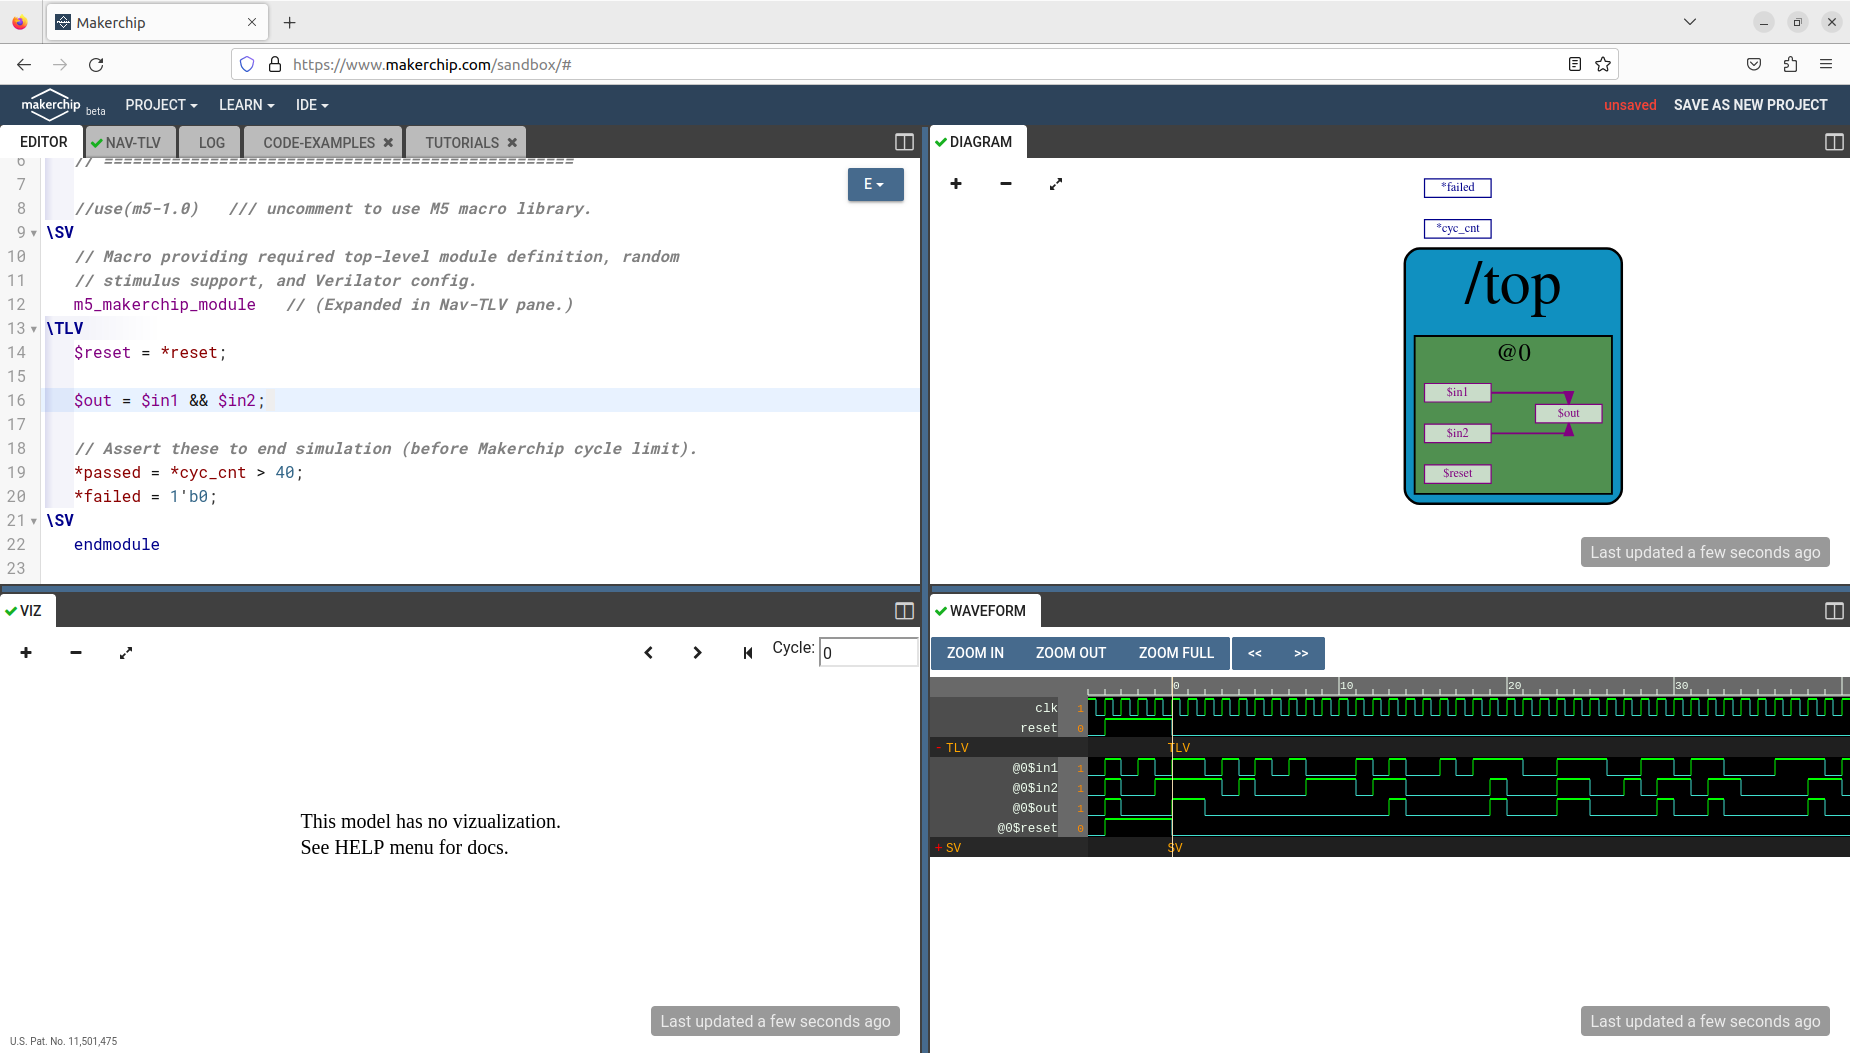The width and height of the screenshot is (1850, 1053).
Task: Expand the diagram pane to fullscreen
Action: tap(1055, 184)
